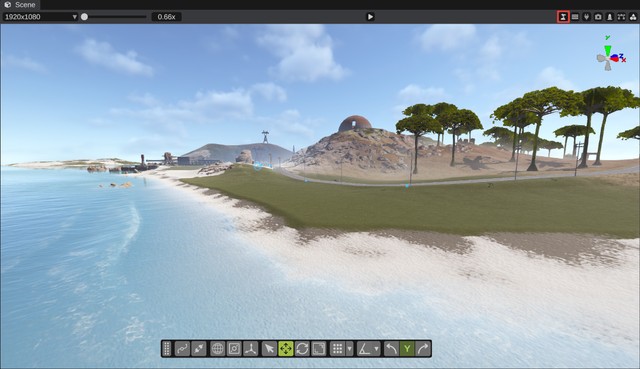Select the arrow pointer tool

point(269,349)
